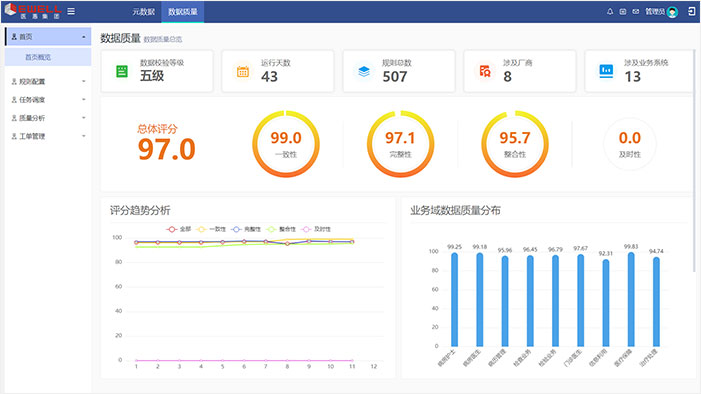The width and height of the screenshot is (701, 394).
Task: Click the bar labeled 95.96
Action: (505, 301)
